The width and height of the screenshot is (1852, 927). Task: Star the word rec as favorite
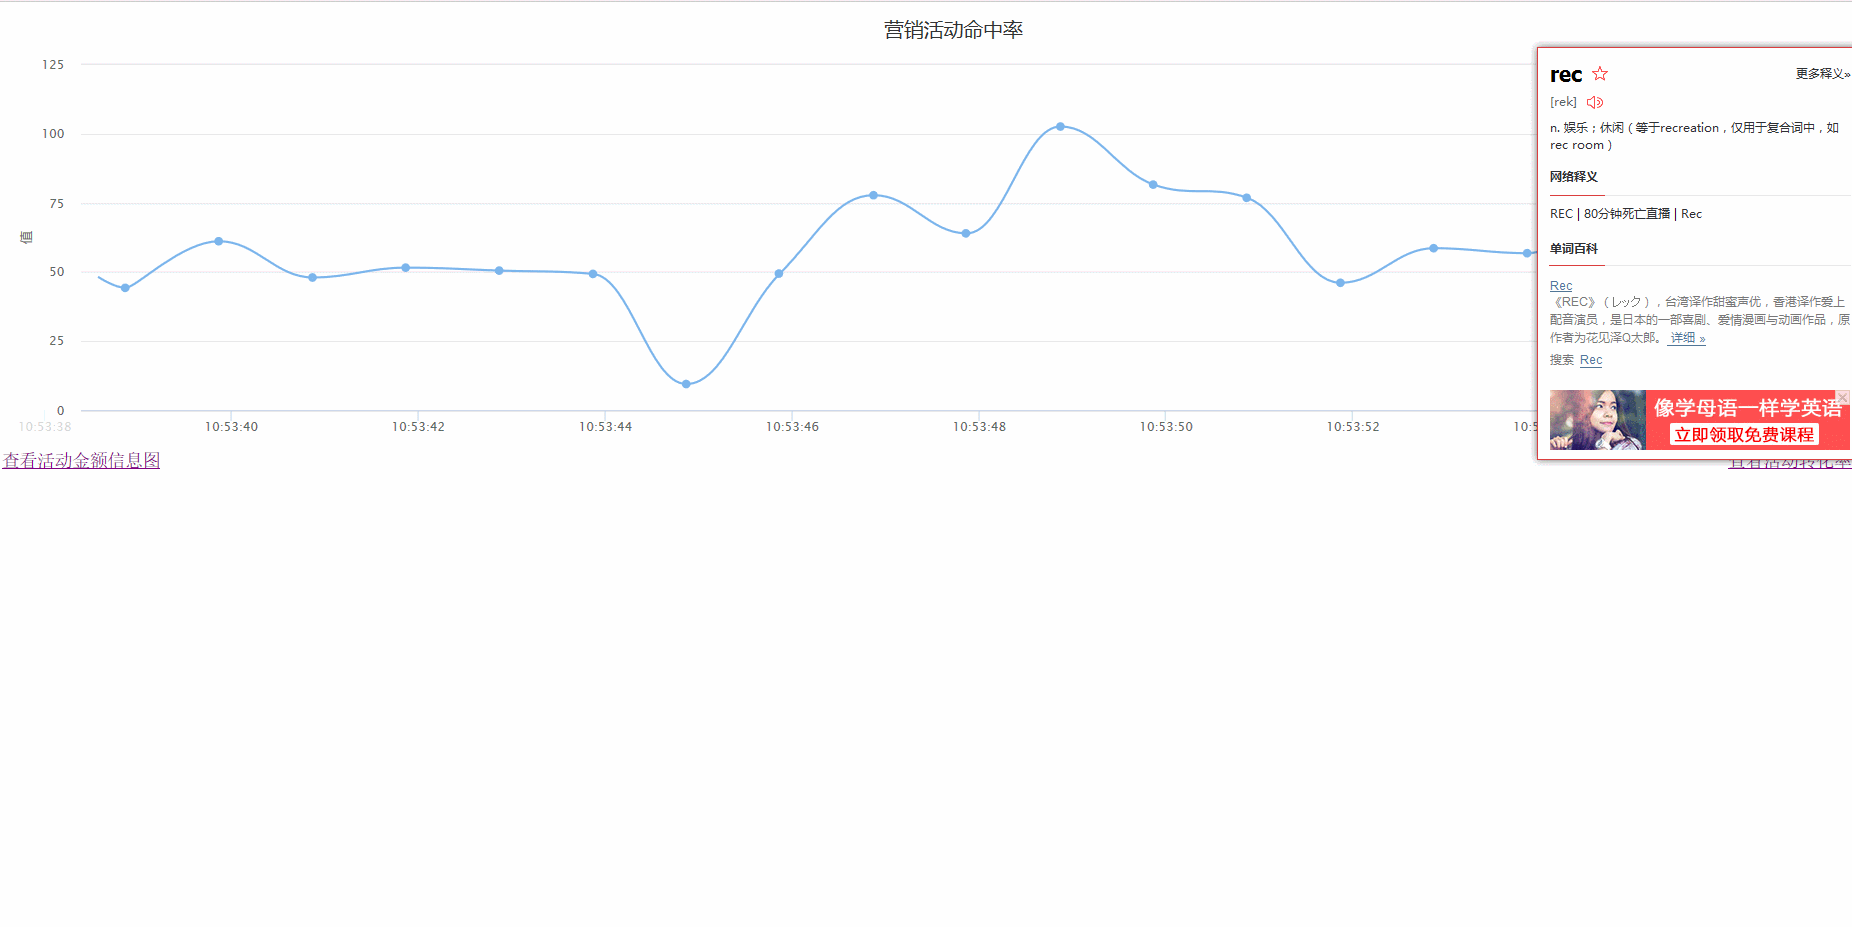(1600, 74)
